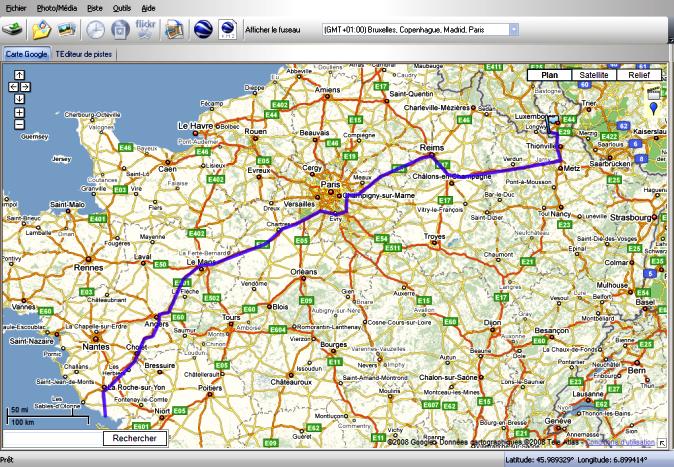Open the Piste menu
The height and width of the screenshot is (467, 674).
(95, 8)
